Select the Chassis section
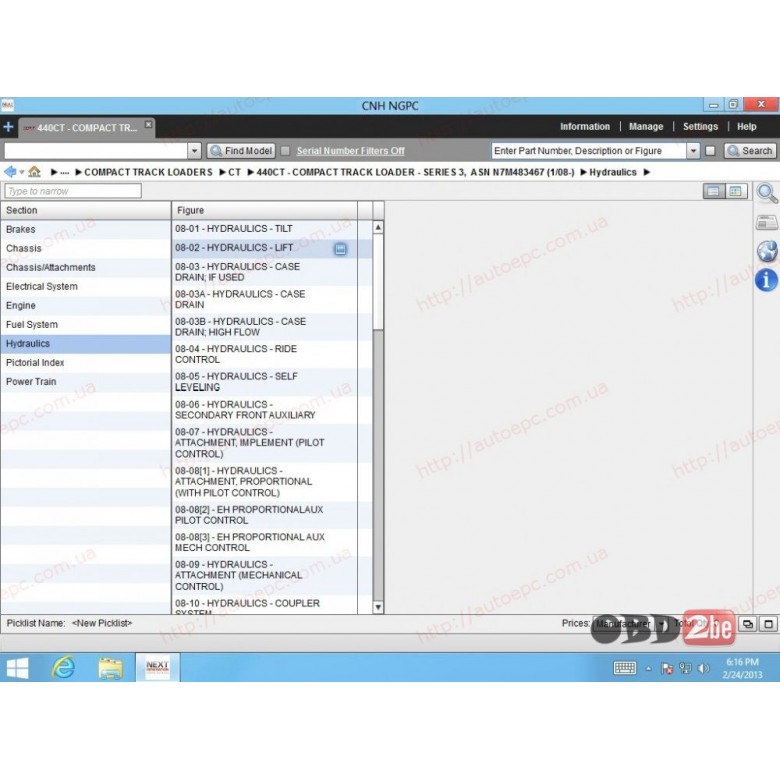 (86, 248)
